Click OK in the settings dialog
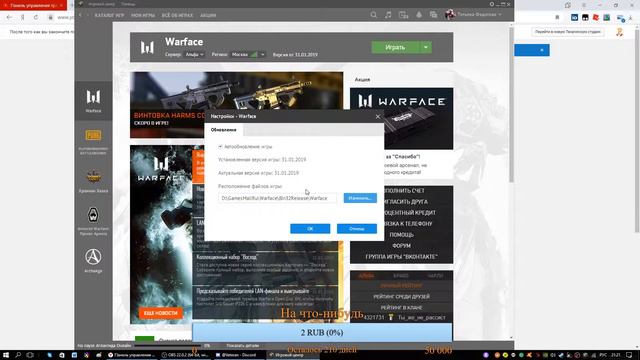The height and width of the screenshot is (360, 640). click(x=310, y=229)
